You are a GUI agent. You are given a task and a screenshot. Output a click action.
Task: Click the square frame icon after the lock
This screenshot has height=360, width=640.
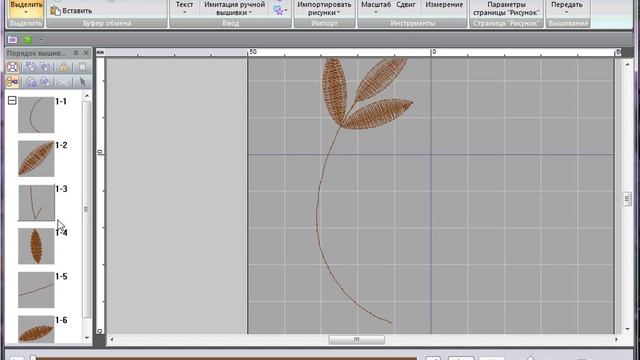pos(82,67)
